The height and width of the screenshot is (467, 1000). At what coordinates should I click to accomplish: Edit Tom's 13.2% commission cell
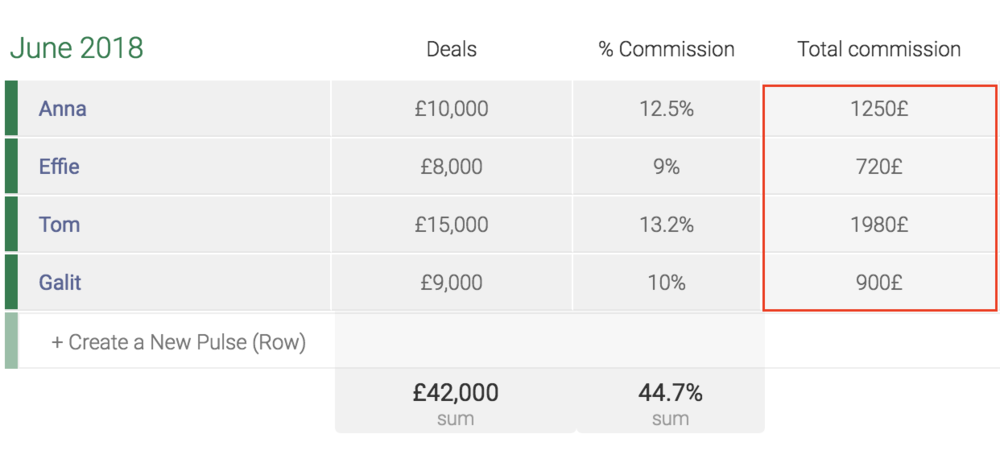tap(667, 225)
